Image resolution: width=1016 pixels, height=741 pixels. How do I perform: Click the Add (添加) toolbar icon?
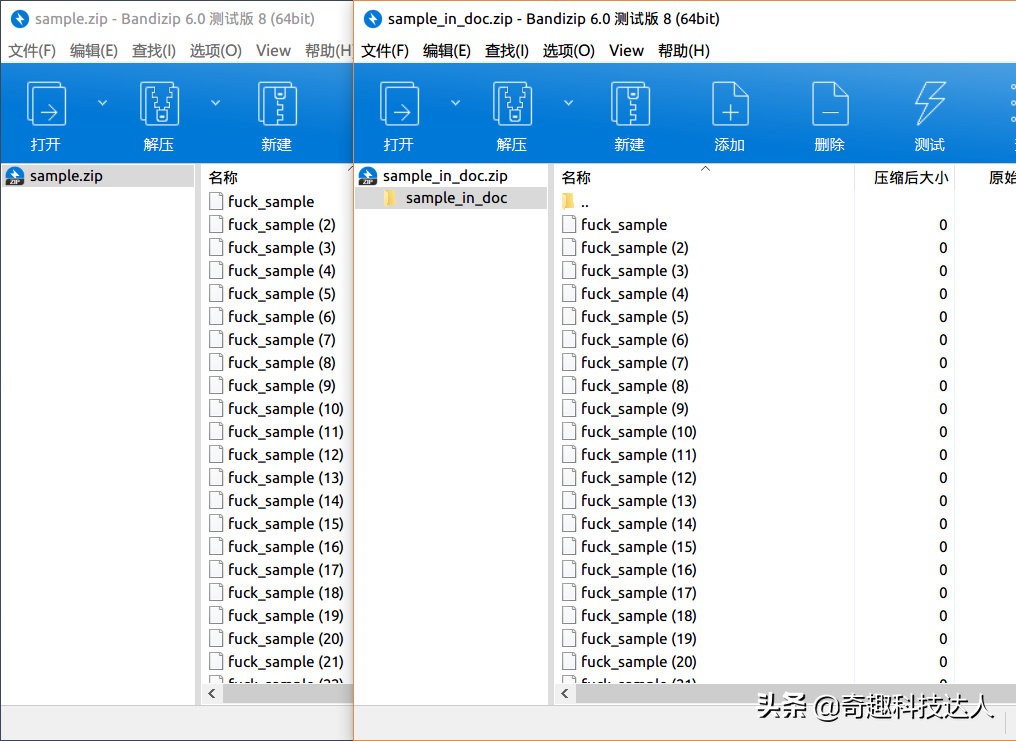(730, 104)
